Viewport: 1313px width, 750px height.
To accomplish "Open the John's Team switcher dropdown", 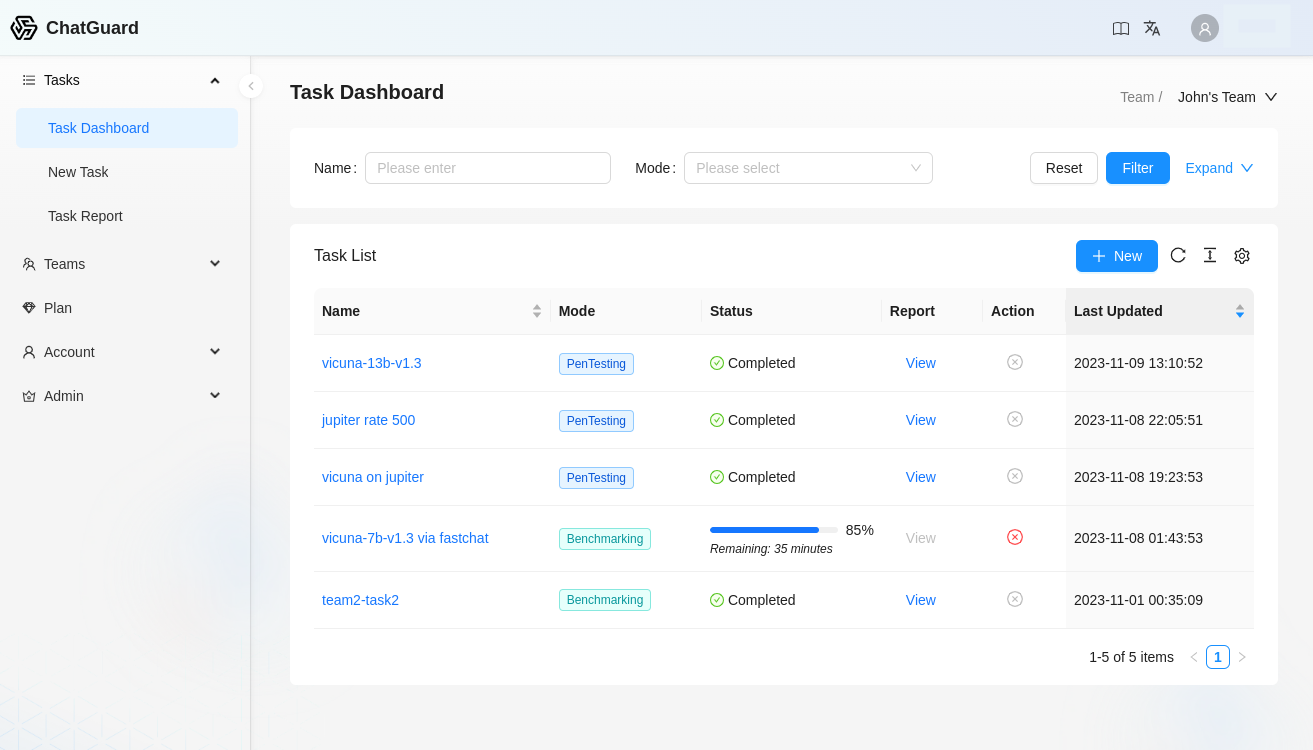I will 1227,97.
